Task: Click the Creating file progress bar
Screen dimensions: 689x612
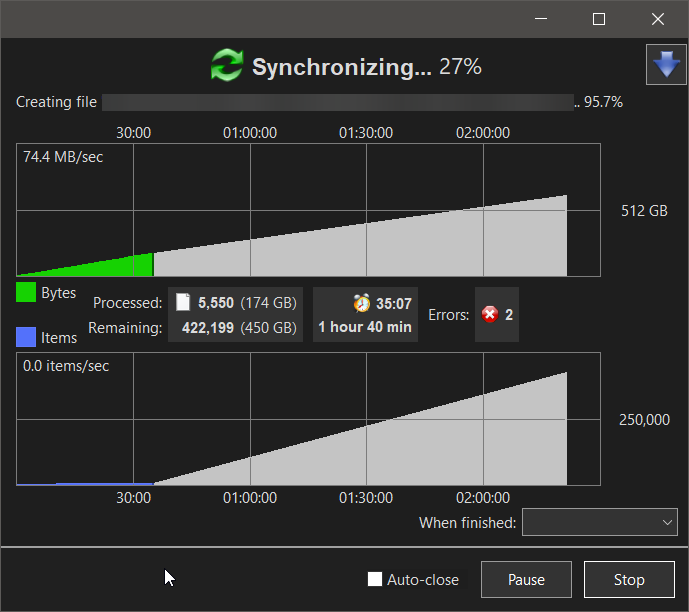Action: coord(338,102)
